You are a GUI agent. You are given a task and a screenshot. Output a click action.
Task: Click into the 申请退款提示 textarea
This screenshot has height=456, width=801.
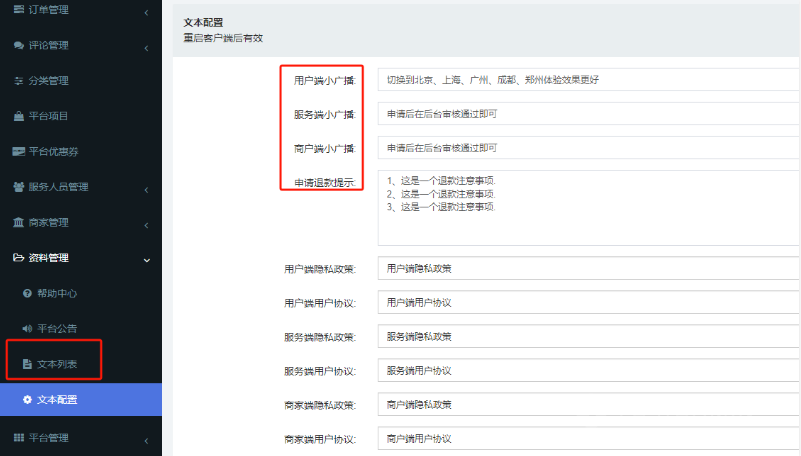pos(588,207)
